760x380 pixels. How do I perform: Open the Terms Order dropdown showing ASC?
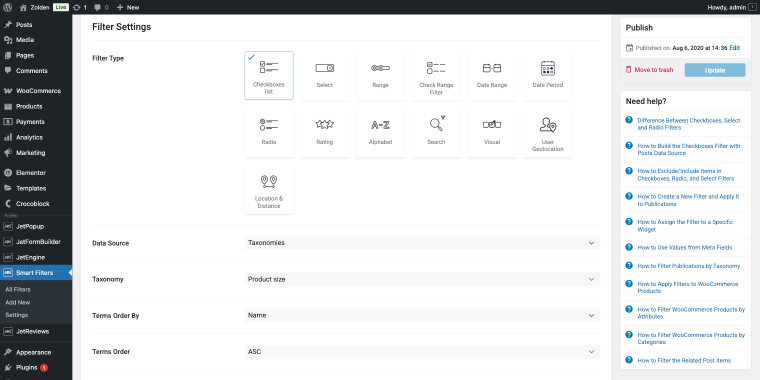pos(422,351)
